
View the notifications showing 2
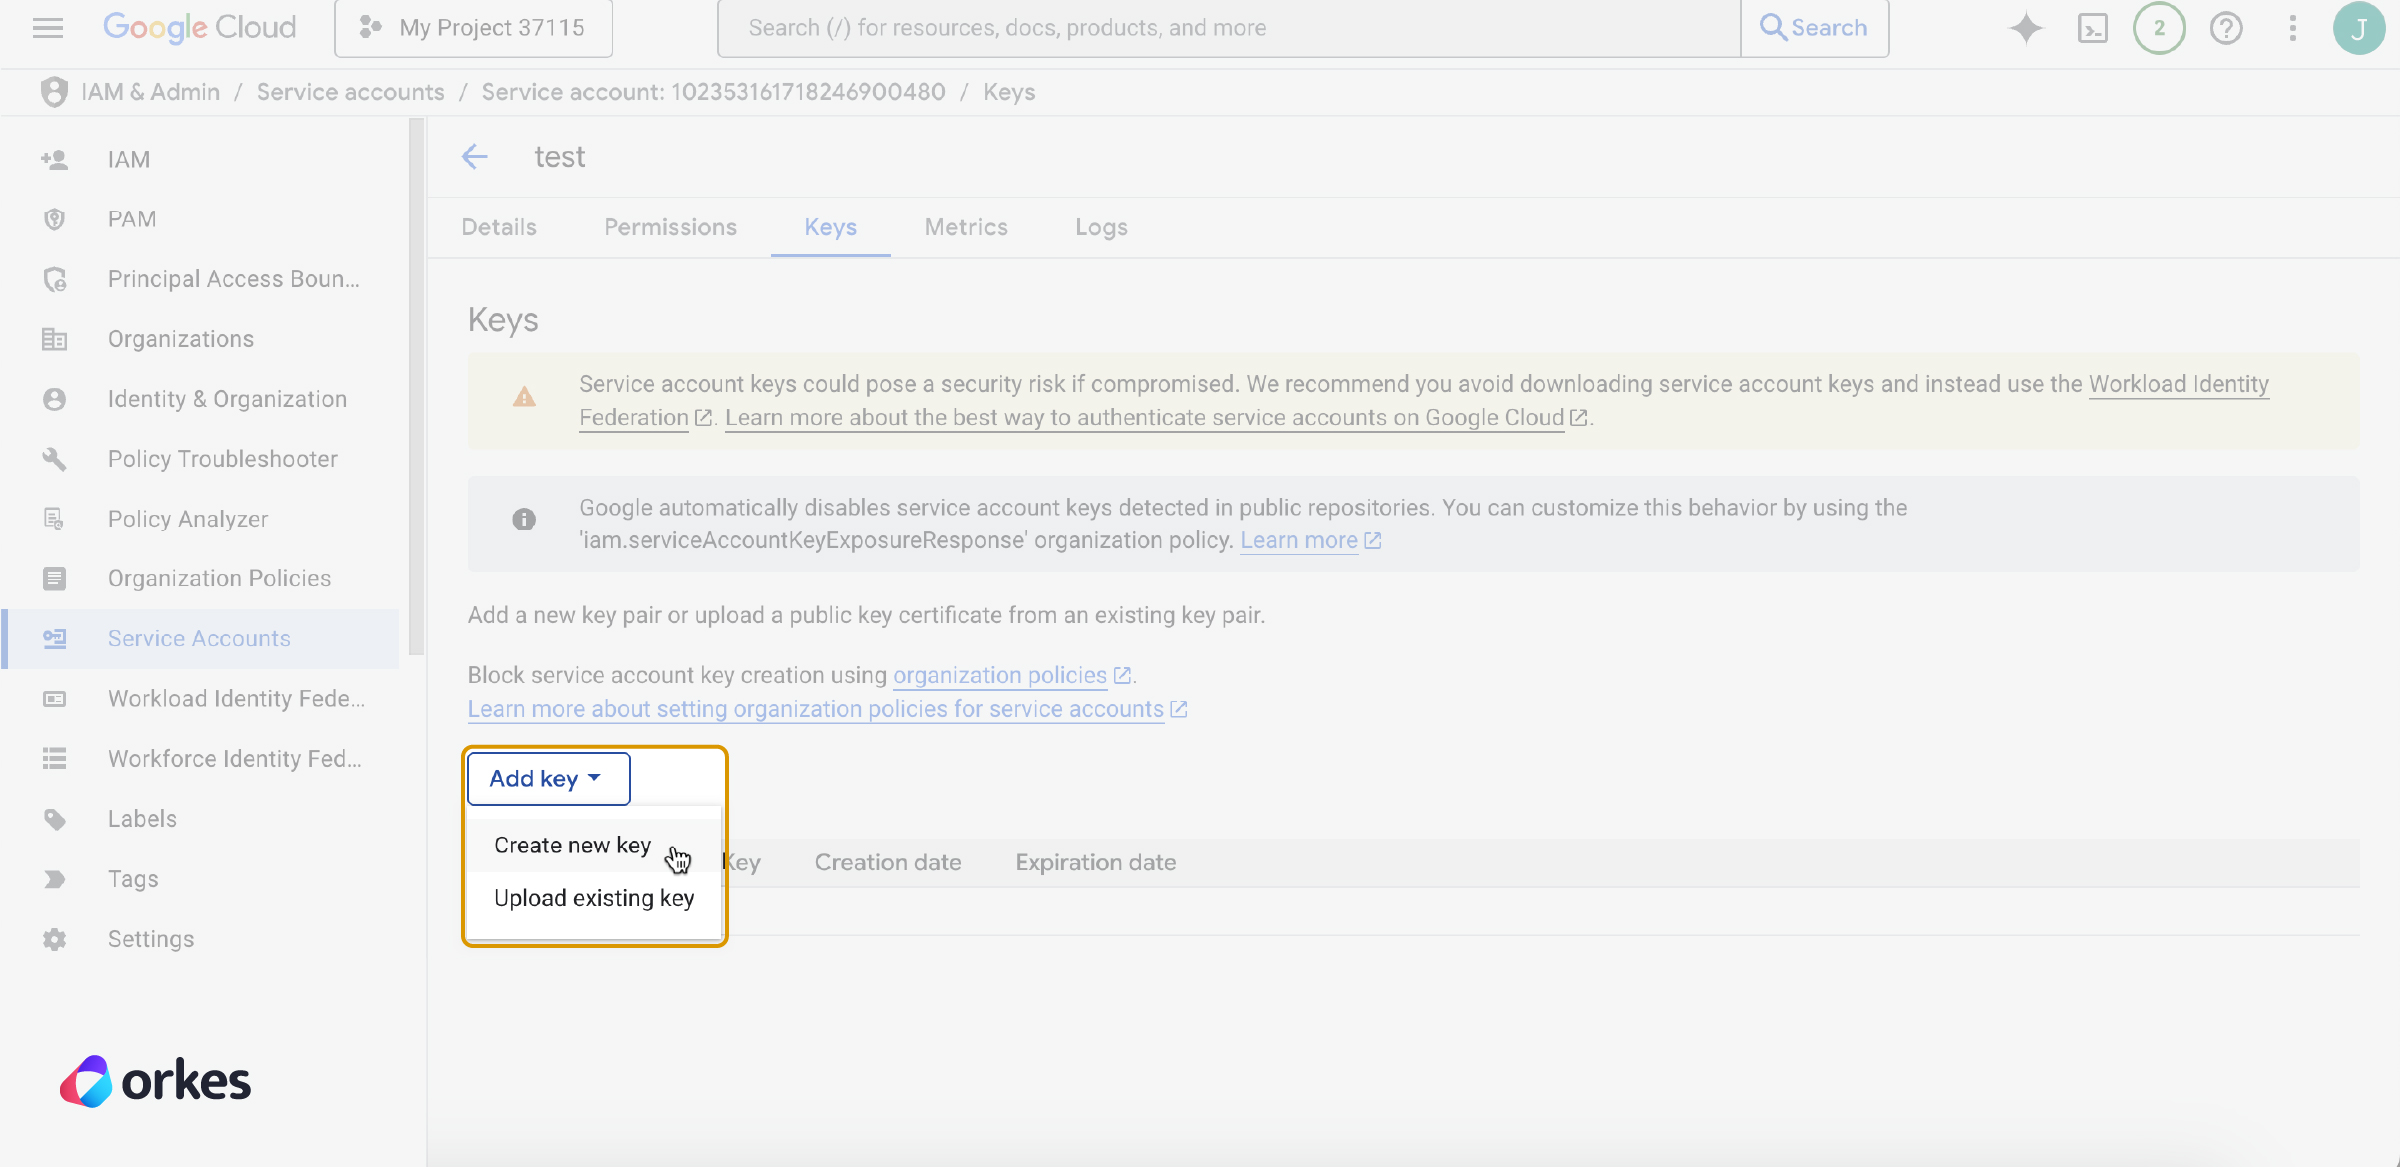[2159, 28]
